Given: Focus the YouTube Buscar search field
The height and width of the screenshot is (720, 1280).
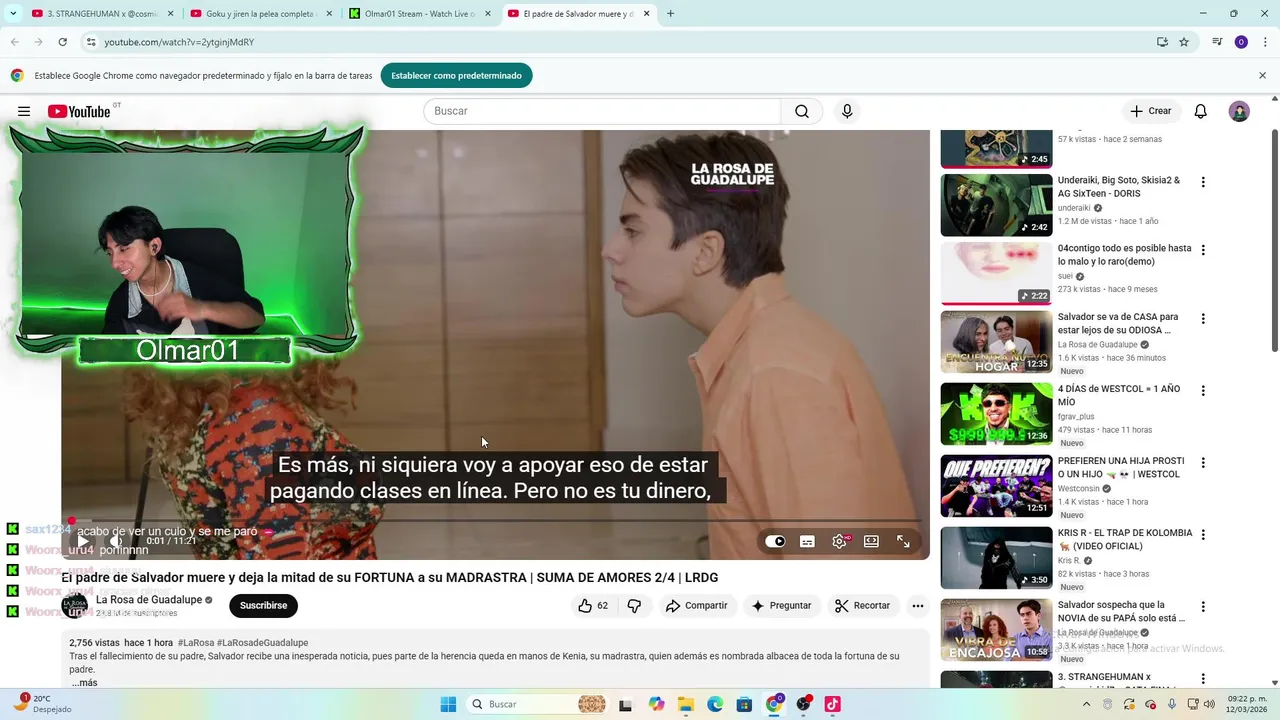Looking at the screenshot, I should 602,111.
